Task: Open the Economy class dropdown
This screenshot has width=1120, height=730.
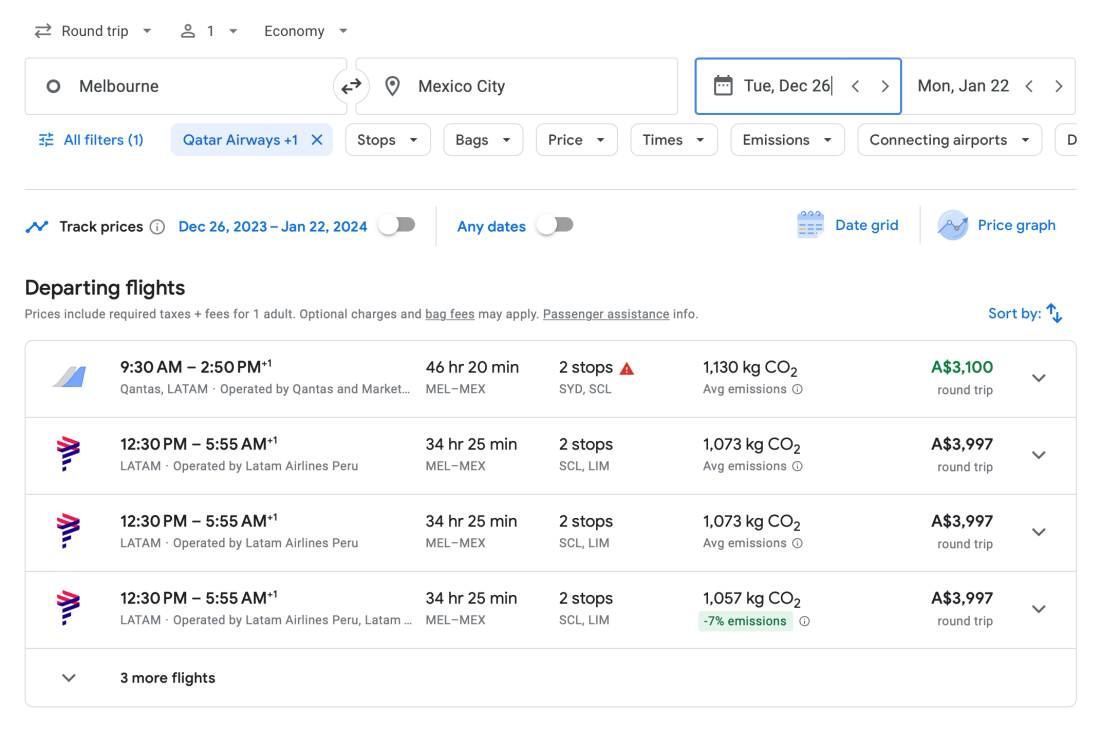Action: pyautogui.click(x=306, y=31)
